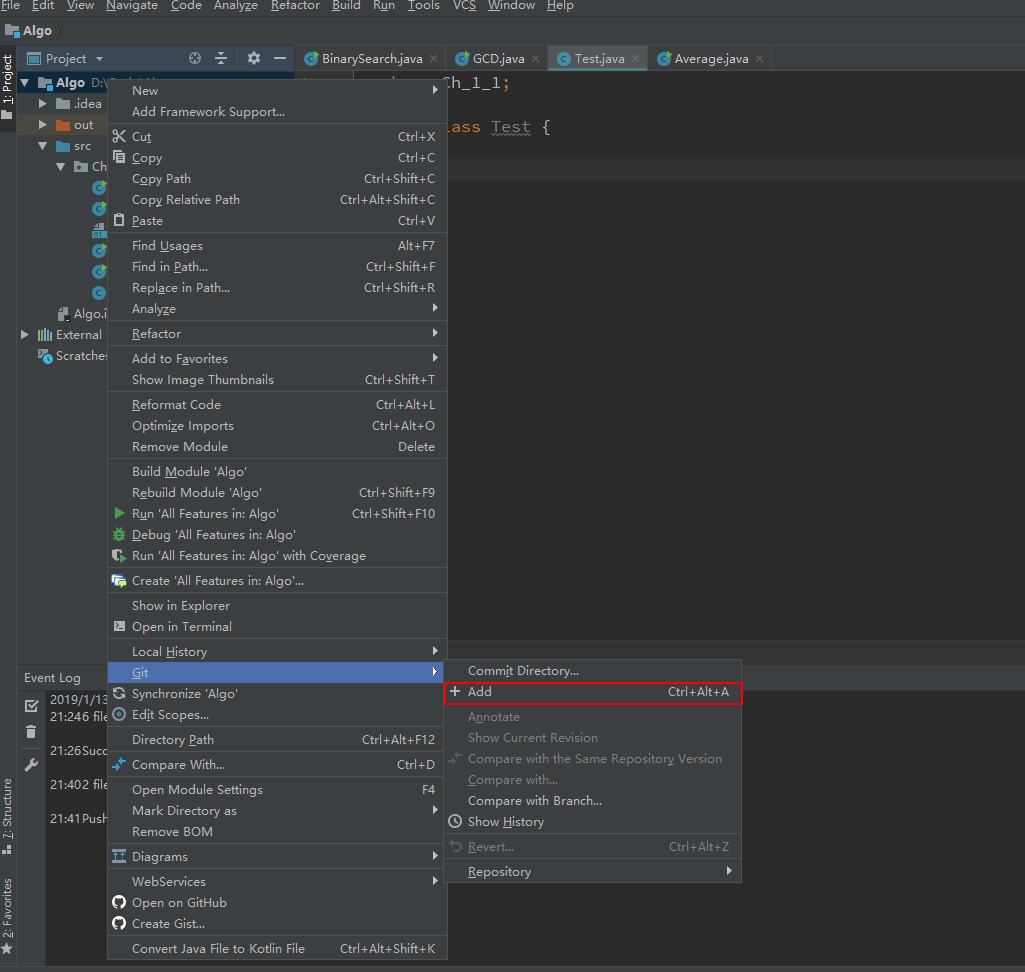Click the Event Log wrench settings icon
The image size is (1025, 972).
31,765
